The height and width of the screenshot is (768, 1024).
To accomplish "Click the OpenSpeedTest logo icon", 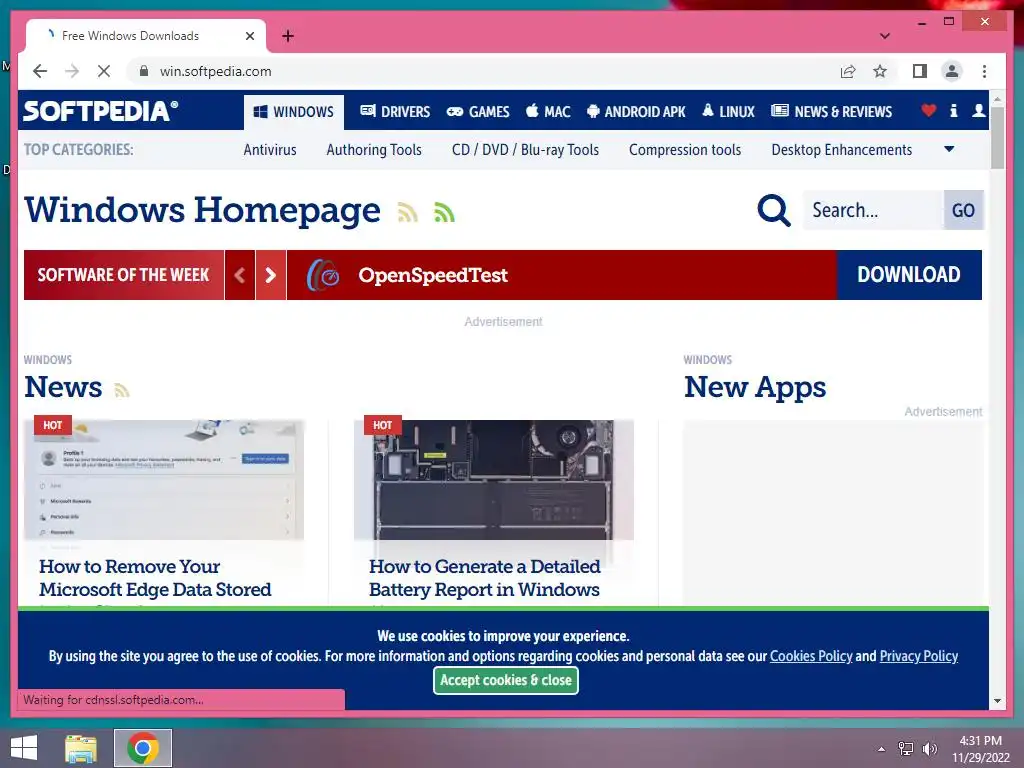I will [x=323, y=275].
